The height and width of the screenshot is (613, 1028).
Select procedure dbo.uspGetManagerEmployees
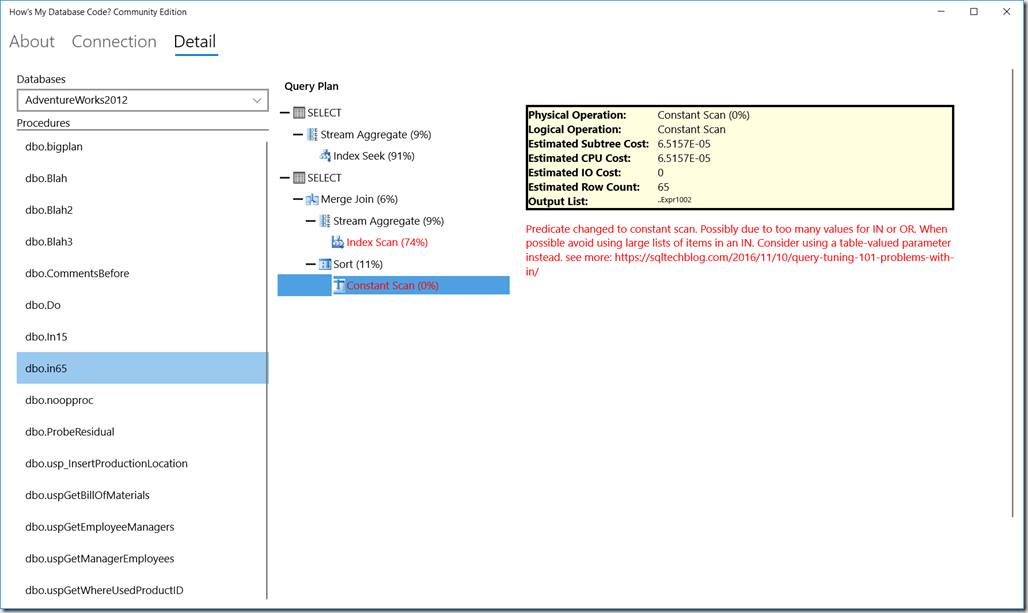142,559
